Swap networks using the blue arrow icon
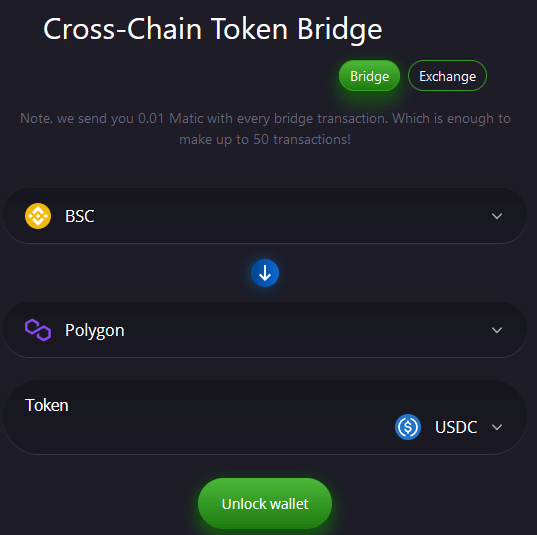The width and height of the screenshot is (537, 535). point(265,273)
